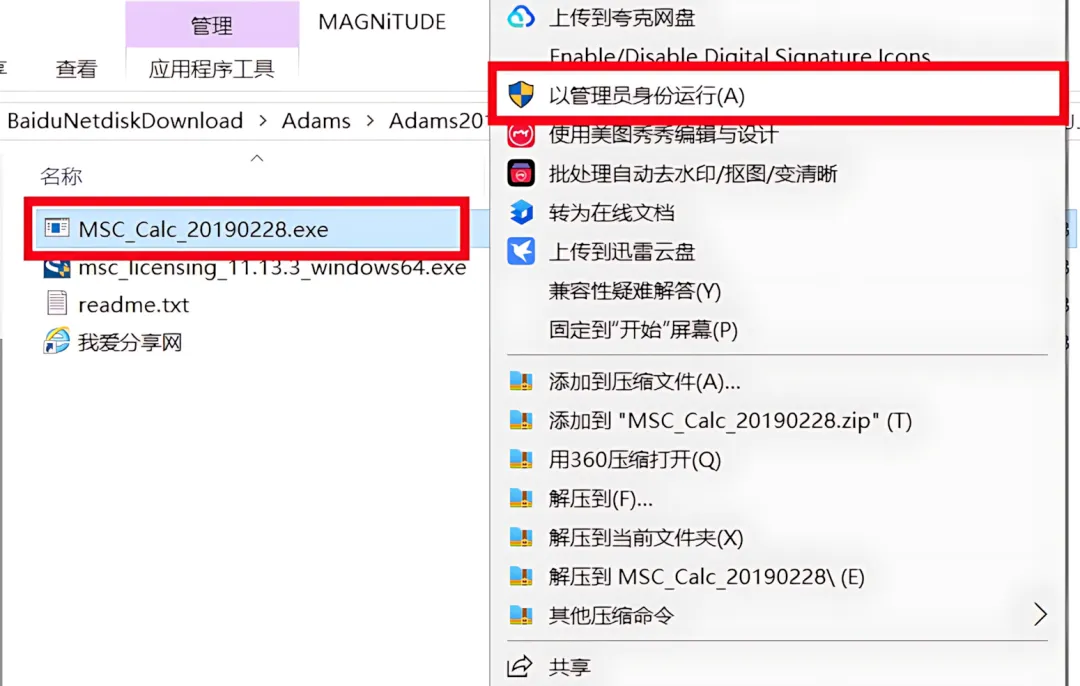This screenshot has height=686, width=1080.
Task: Click the Quark cloud upload icon
Action: tap(521, 17)
